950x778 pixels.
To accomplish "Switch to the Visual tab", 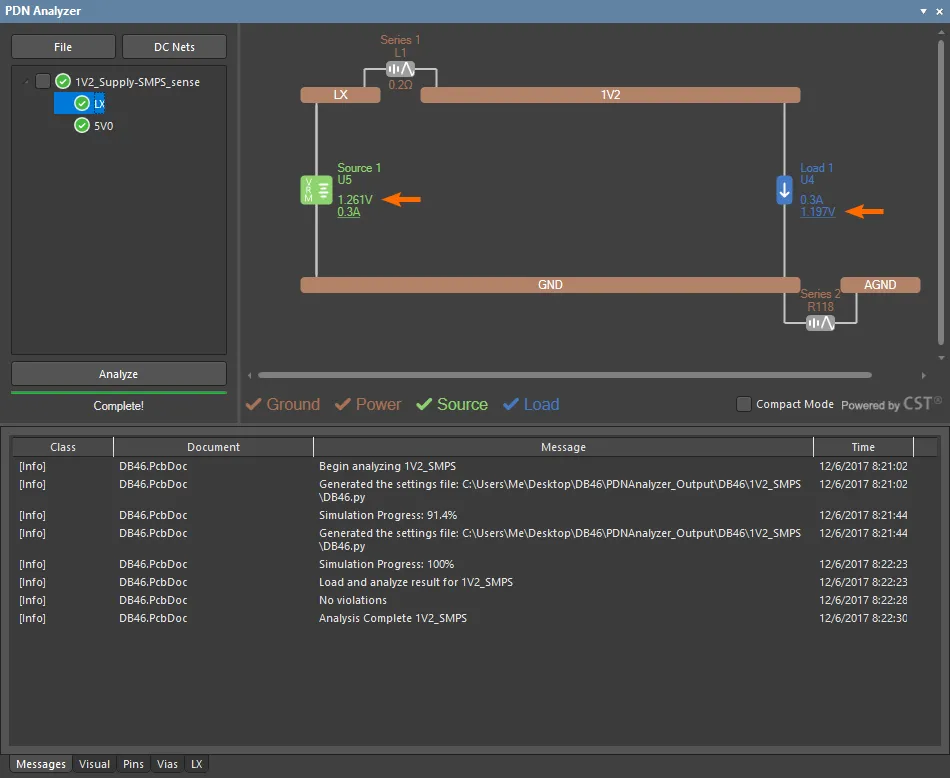I will click(x=95, y=764).
